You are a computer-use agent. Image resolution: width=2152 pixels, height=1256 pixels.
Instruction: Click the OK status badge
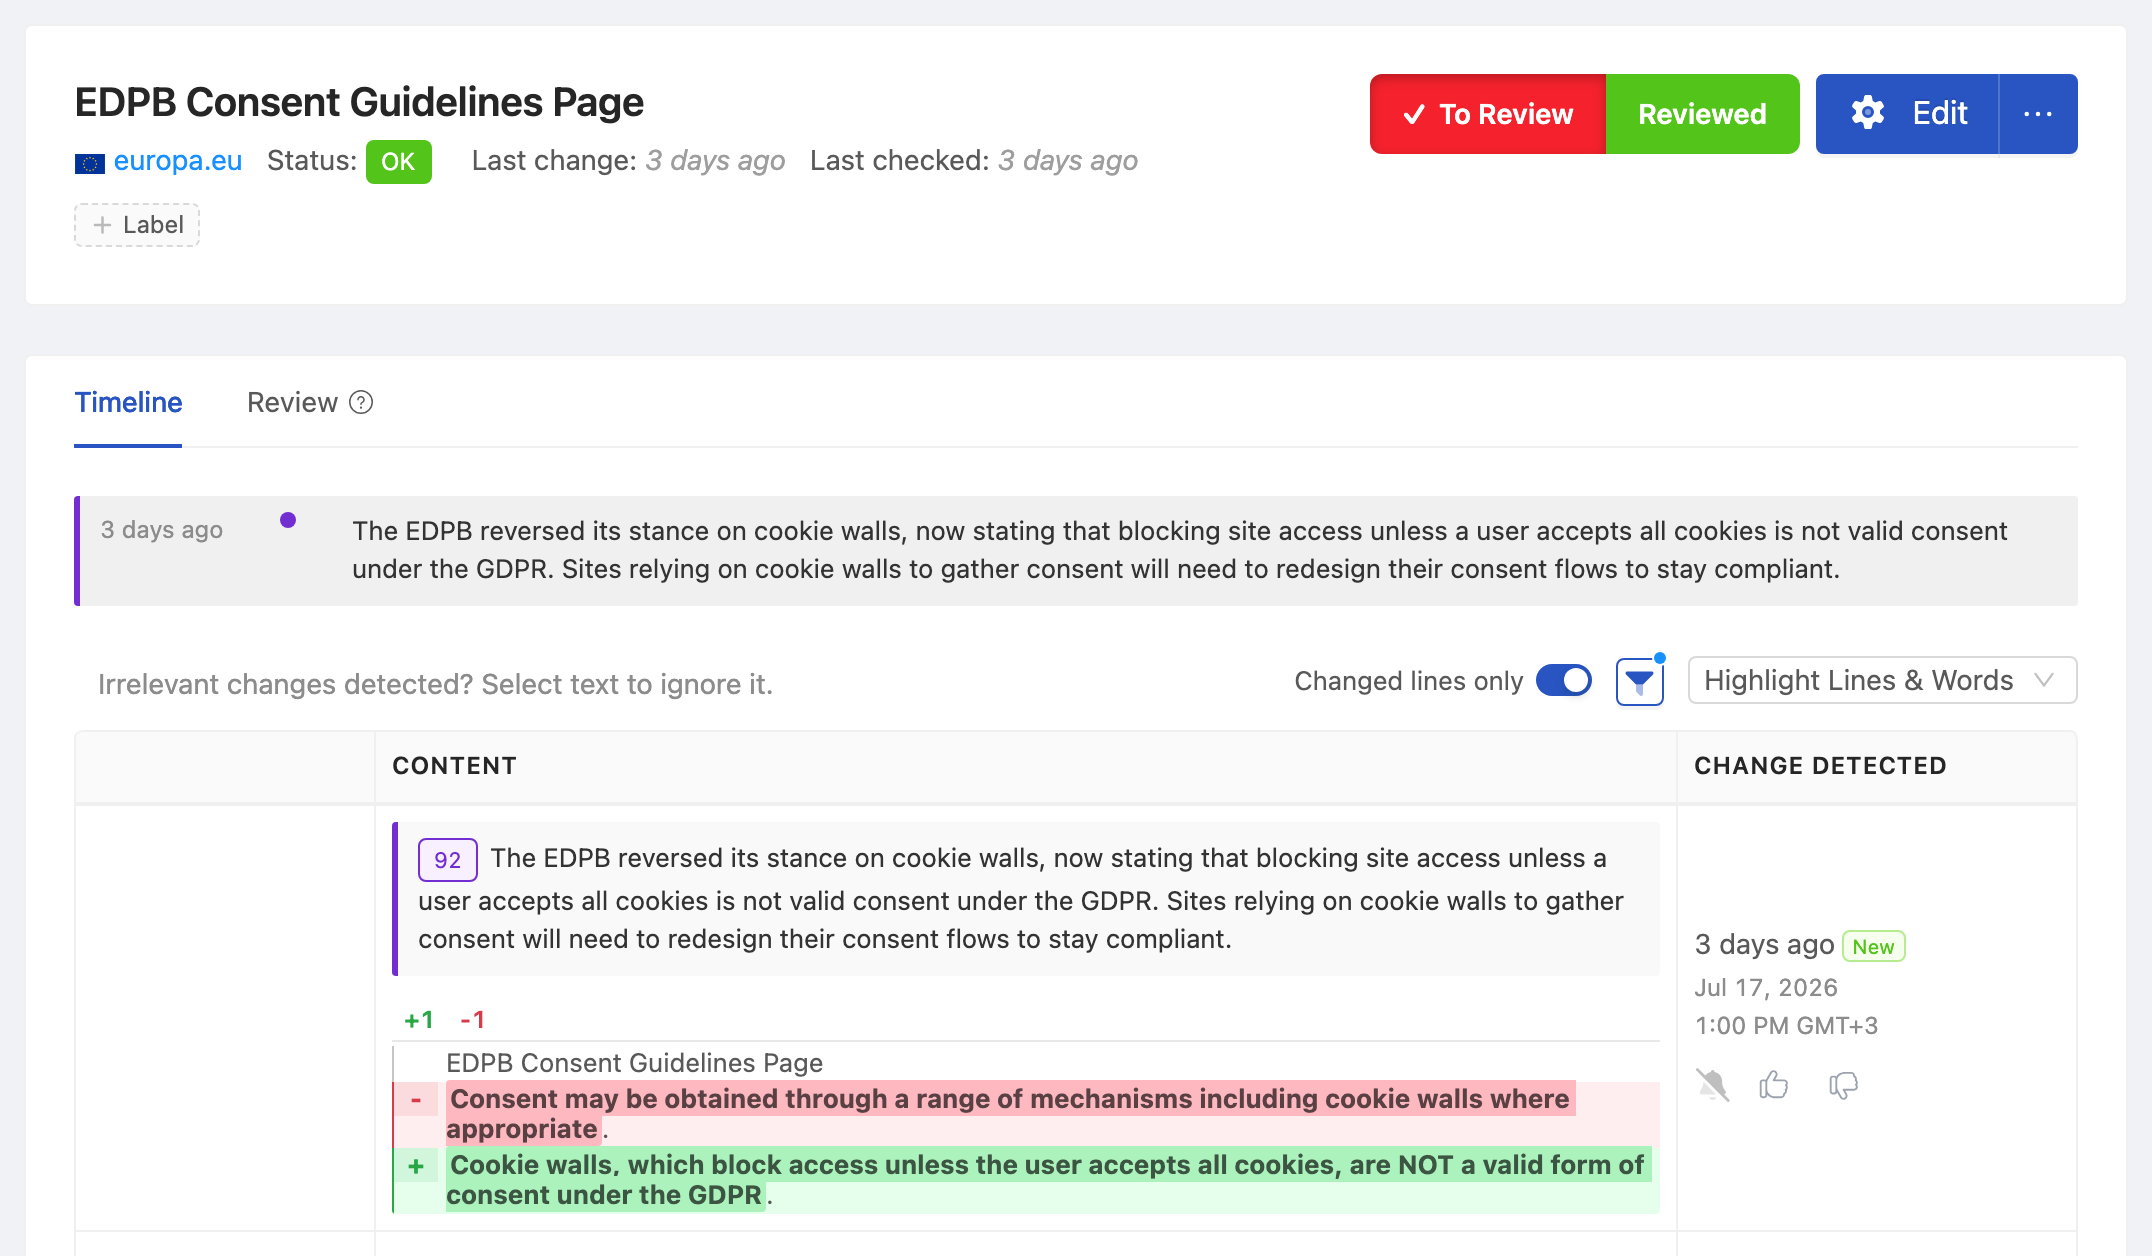coord(398,162)
